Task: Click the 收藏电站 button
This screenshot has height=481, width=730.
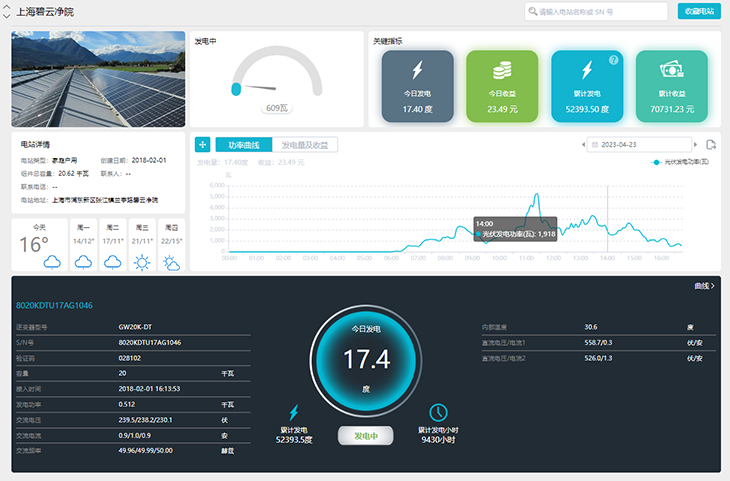Action: click(x=699, y=11)
